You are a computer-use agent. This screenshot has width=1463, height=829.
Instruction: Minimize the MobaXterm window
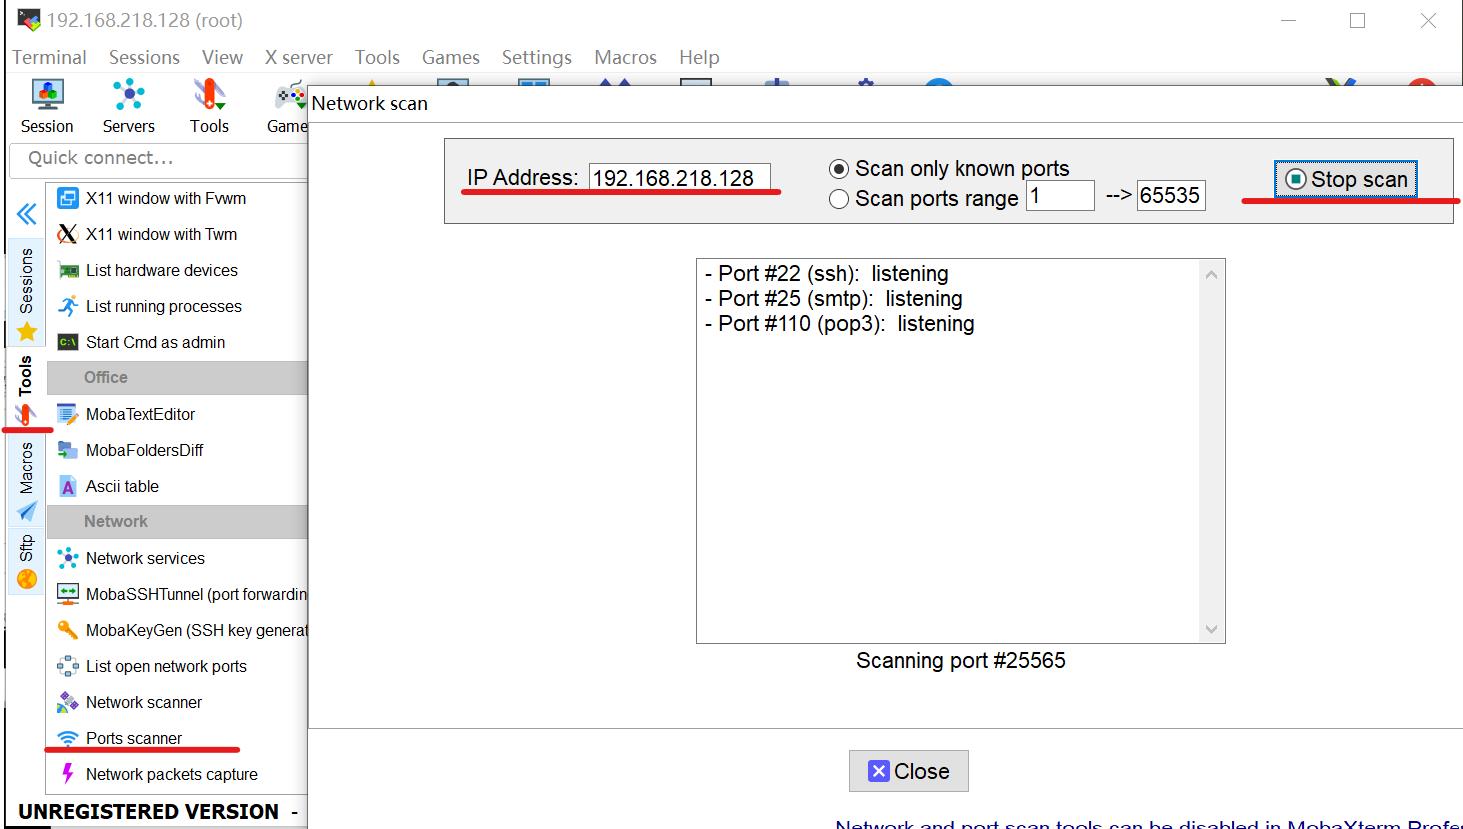click(1288, 20)
